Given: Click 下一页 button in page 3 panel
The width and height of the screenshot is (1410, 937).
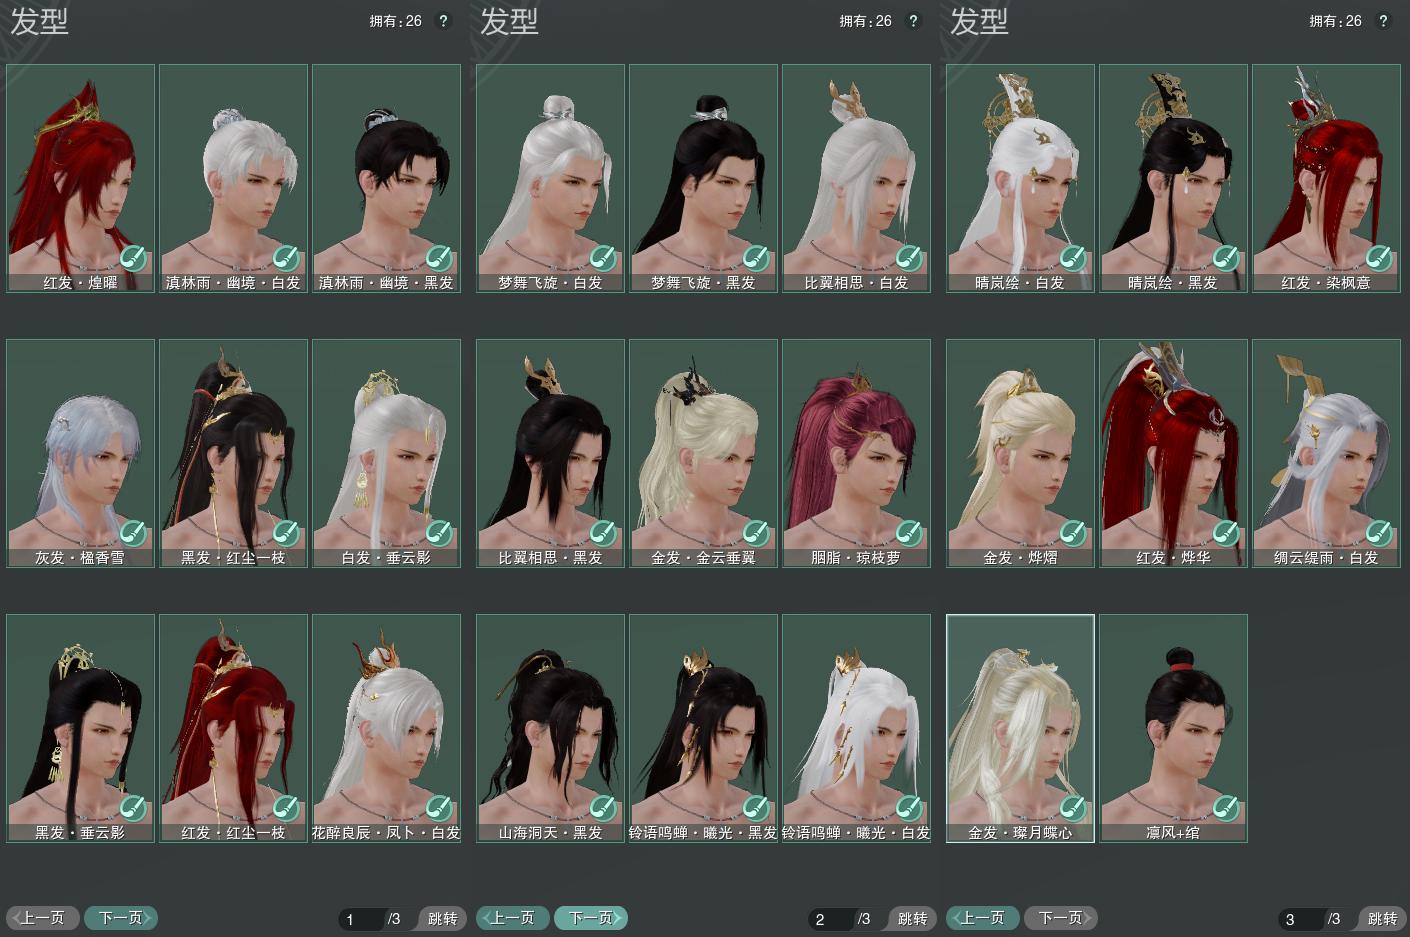Looking at the screenshot, I should pyautogui.click(x=1061, y=917).
